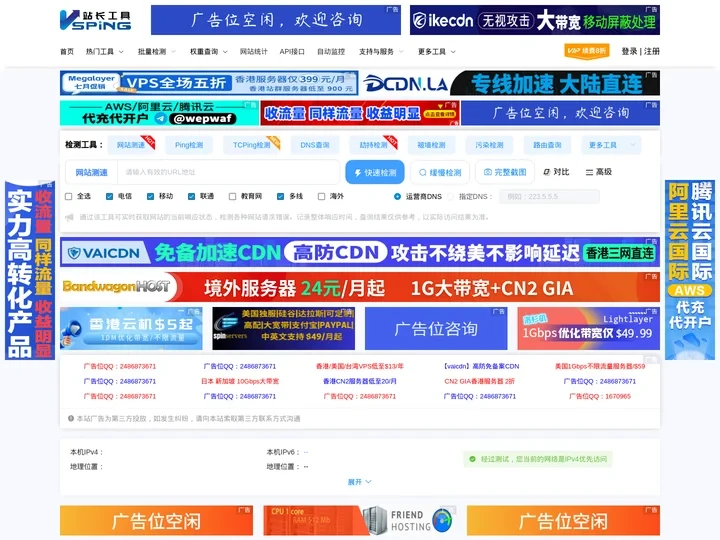720x540 pixels.
Task: Click the URL input field
Action: click(x=229, y=172)
